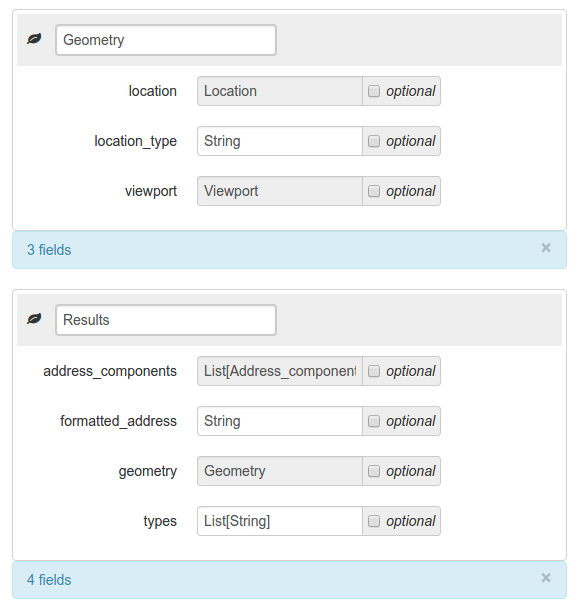The height and width of the screenshot is (613, 580).
Task: Edit the Results class name field
Action: tap(166, 320)
